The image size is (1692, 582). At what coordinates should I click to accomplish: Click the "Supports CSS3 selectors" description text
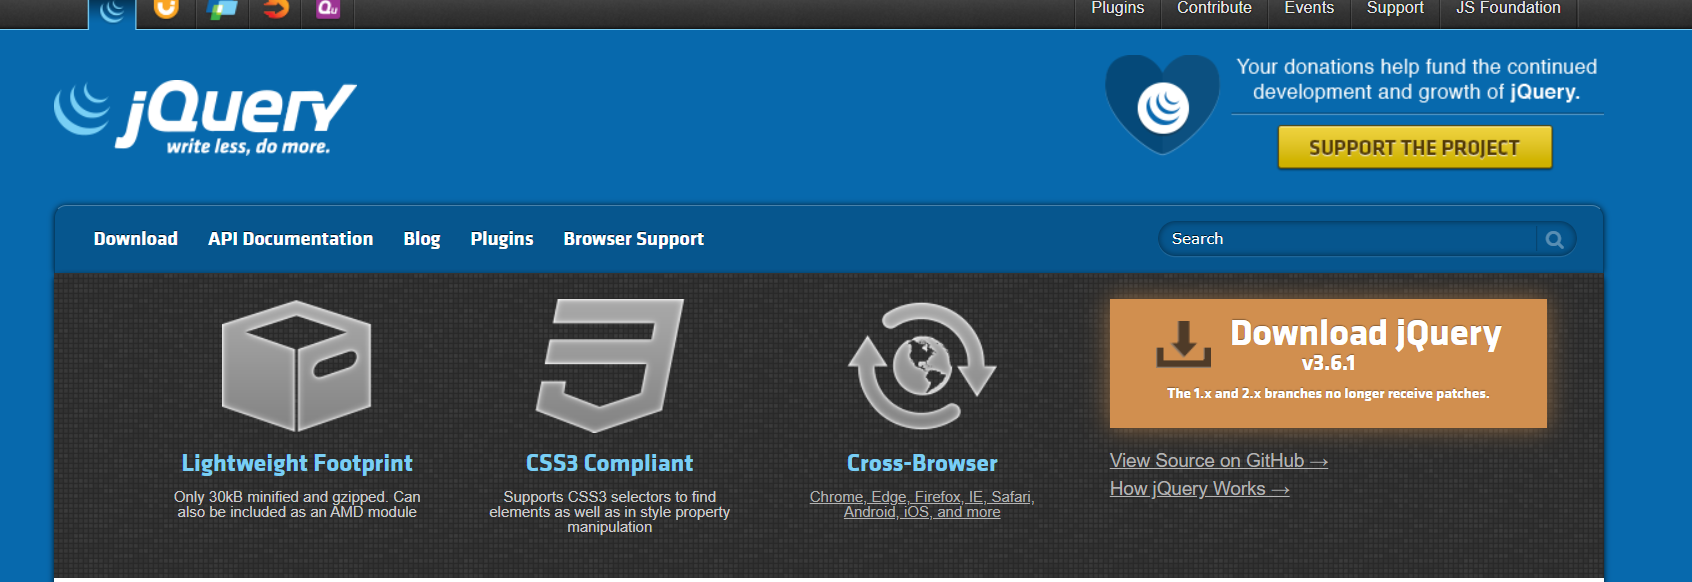(610, 512)
